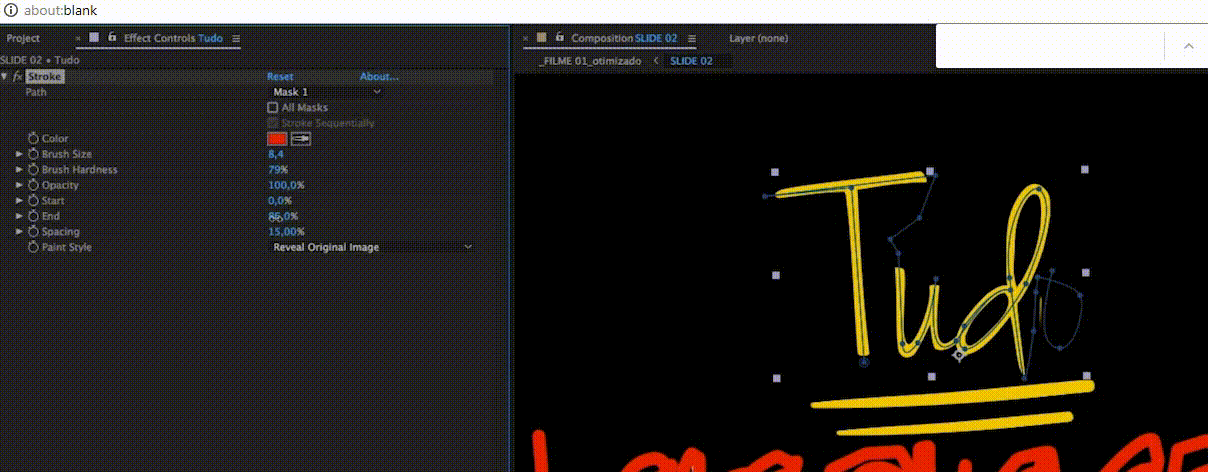Collapse the Stroke effect disclosure triangle
The width and height of the screenshot is (1208, 472).
[x=5, y=77]
